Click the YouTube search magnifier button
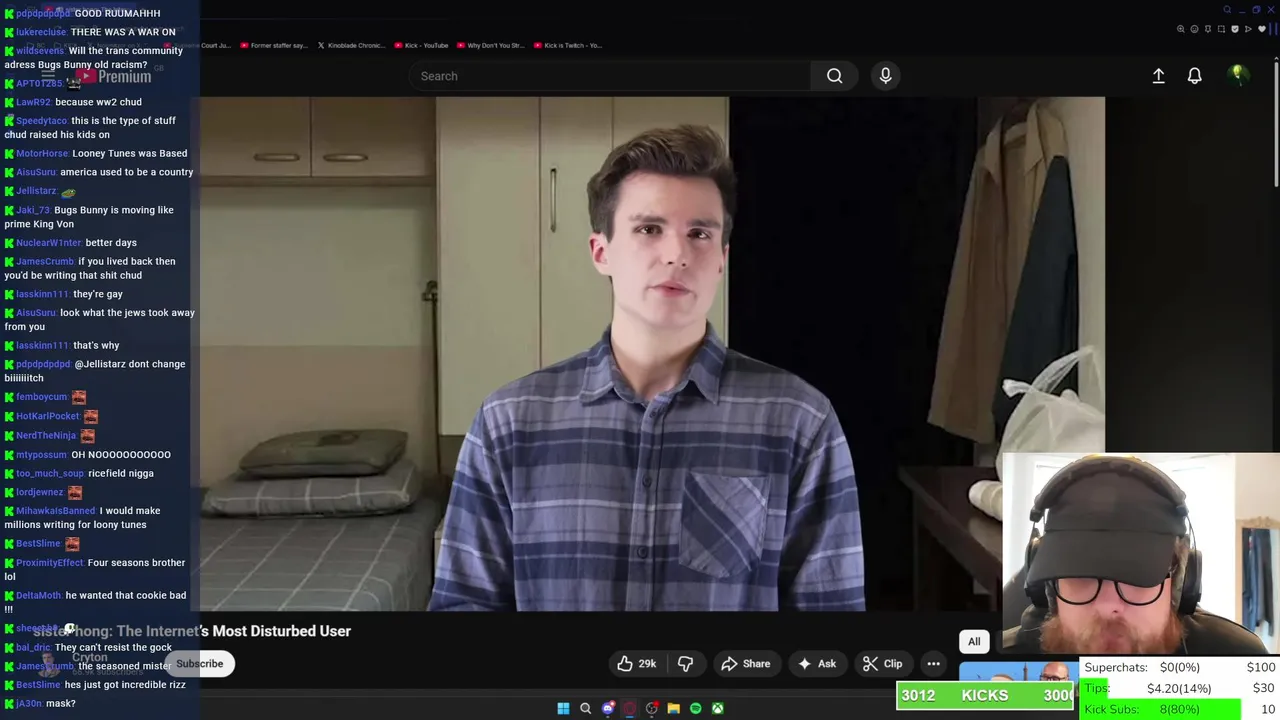Viewport: 1280px width, 720px height. [834, 76]
